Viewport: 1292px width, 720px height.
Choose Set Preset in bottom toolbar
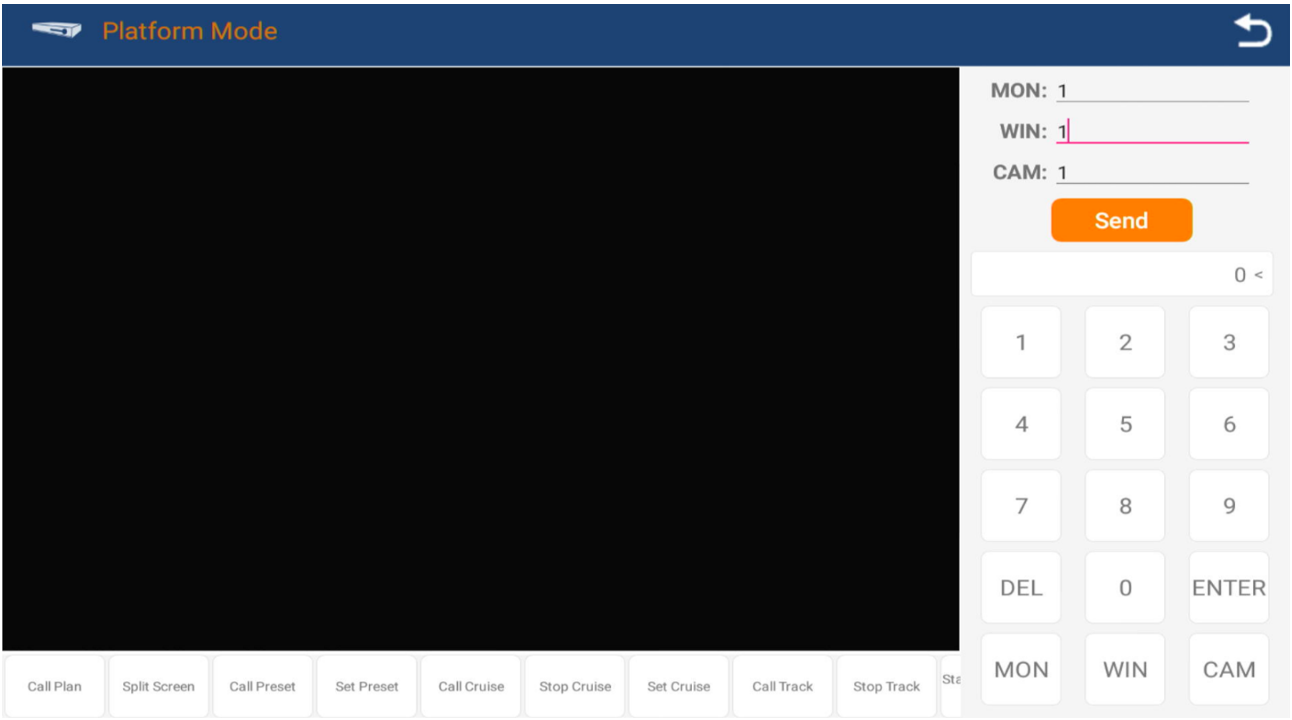click(x=367, y=687)
